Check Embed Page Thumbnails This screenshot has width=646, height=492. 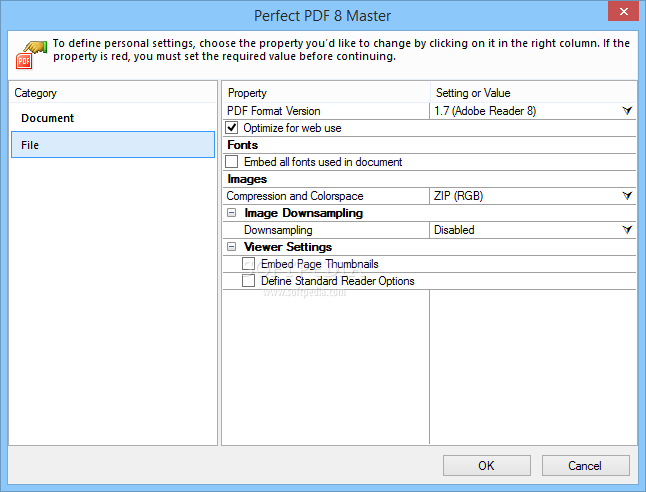point(248,264)
